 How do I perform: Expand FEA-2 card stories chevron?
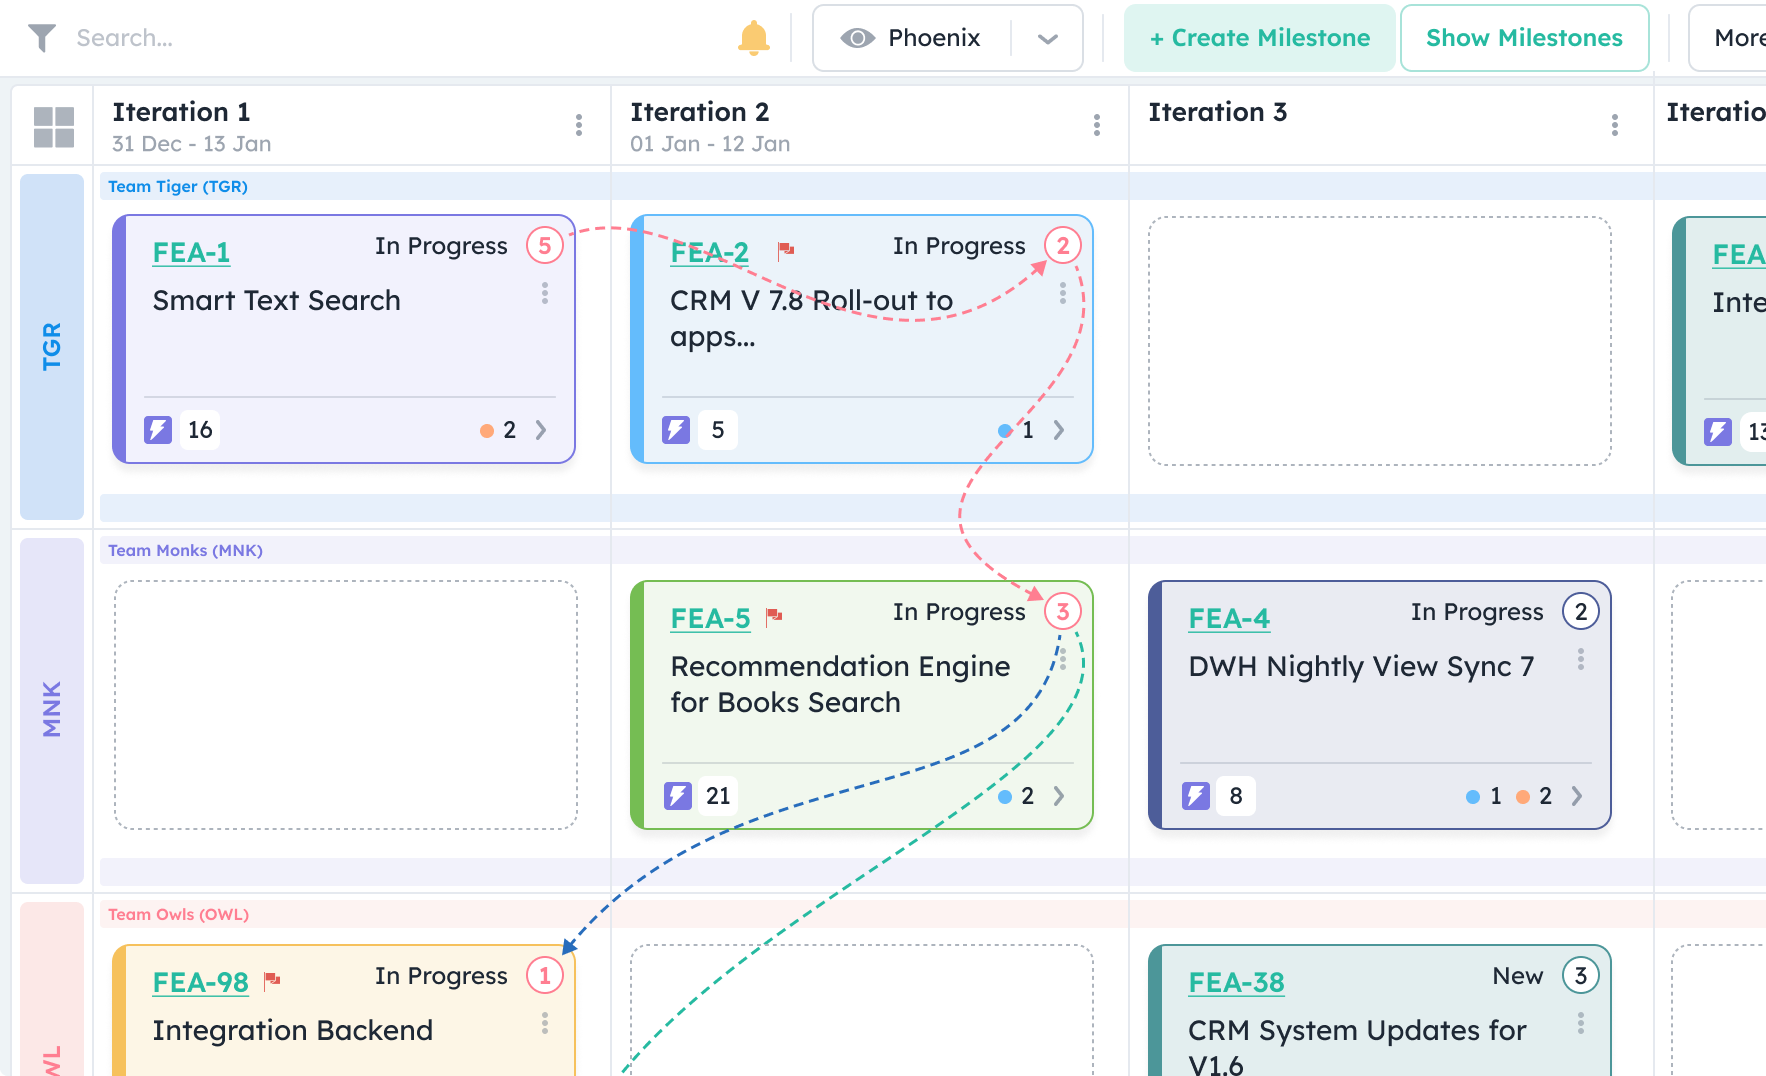click(x=1059, y=430)
